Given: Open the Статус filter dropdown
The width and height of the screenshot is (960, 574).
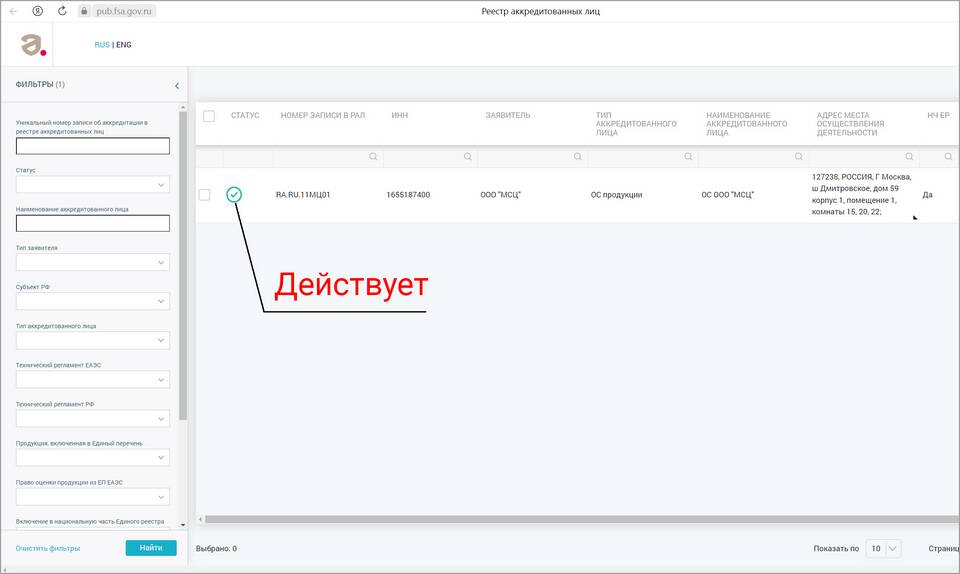Looking at the screenshot, I should [92, 185].
